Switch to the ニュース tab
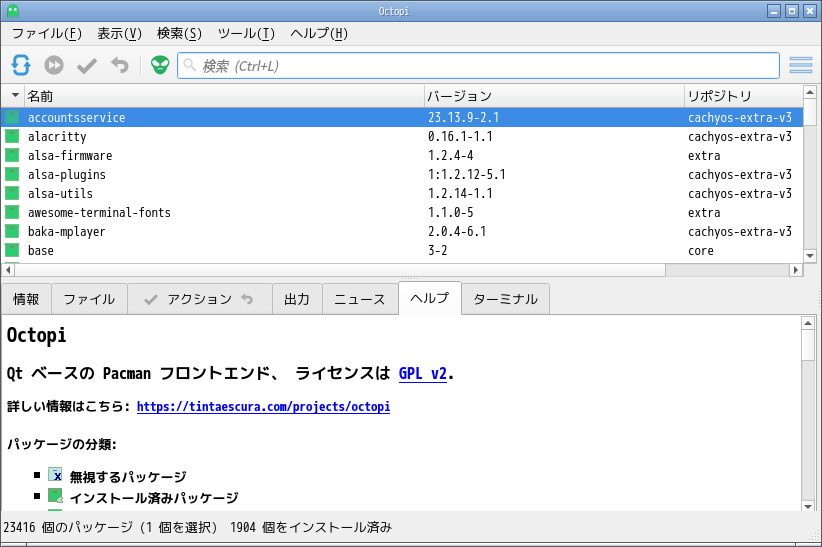 (x=360, y=299)
